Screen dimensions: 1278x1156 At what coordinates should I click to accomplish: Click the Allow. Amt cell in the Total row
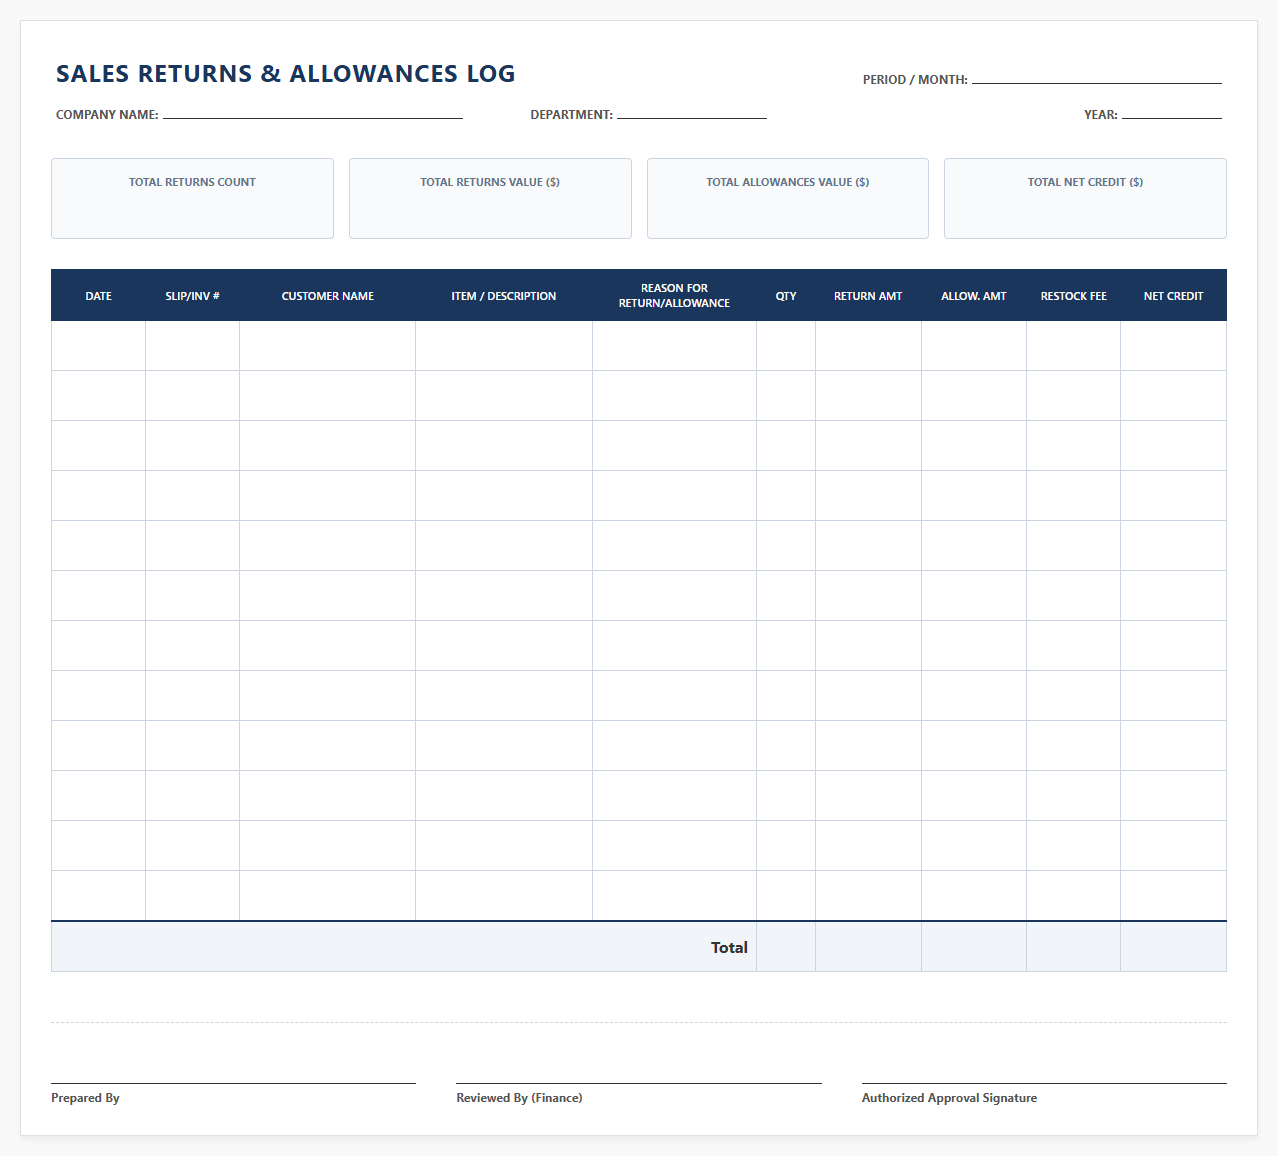point(974,947)
